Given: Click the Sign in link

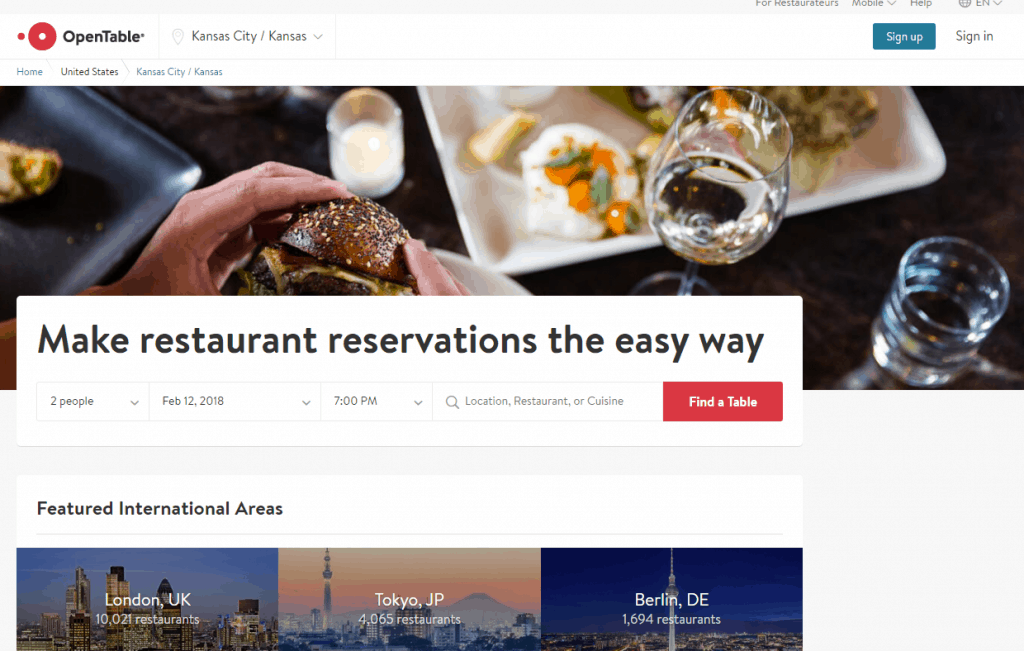Looking at the screenshot, I should pyautogui.click(x=974, y=37).
